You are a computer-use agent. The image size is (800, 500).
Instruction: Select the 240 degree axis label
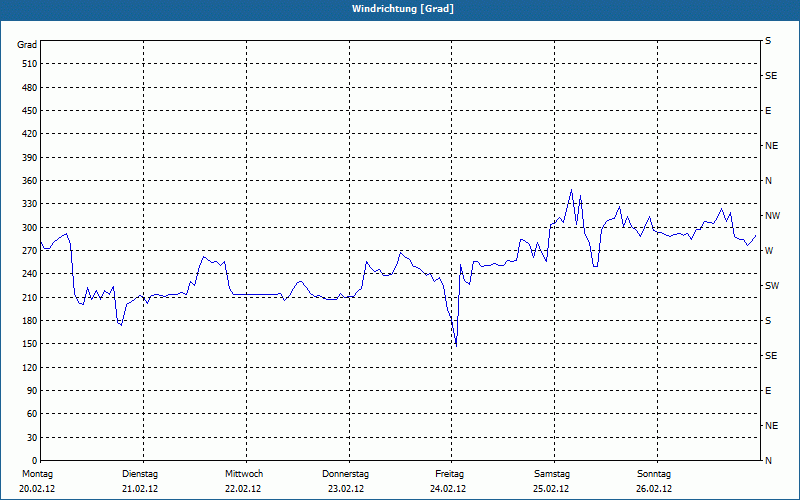(30, 274)
